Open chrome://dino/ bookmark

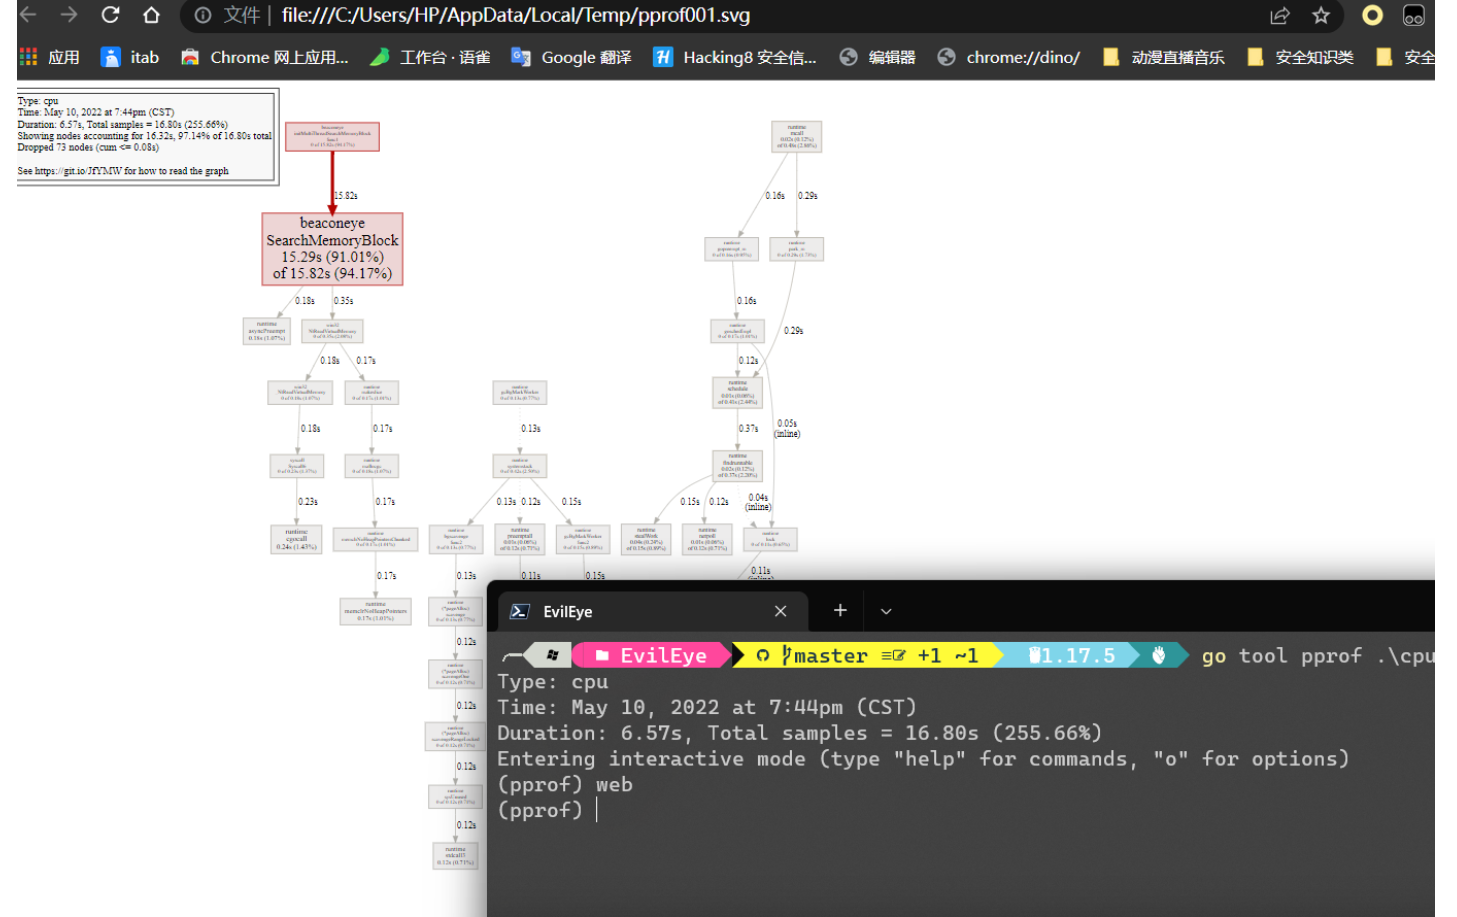1009,57
